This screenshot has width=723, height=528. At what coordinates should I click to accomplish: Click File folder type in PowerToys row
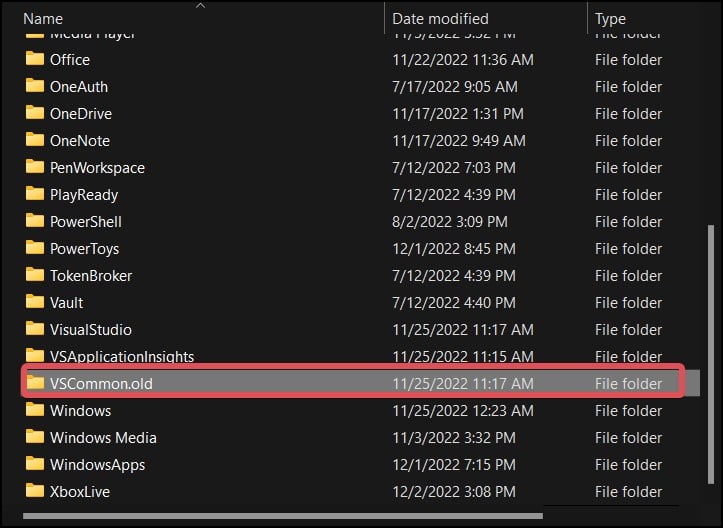[x=628, y=249]
